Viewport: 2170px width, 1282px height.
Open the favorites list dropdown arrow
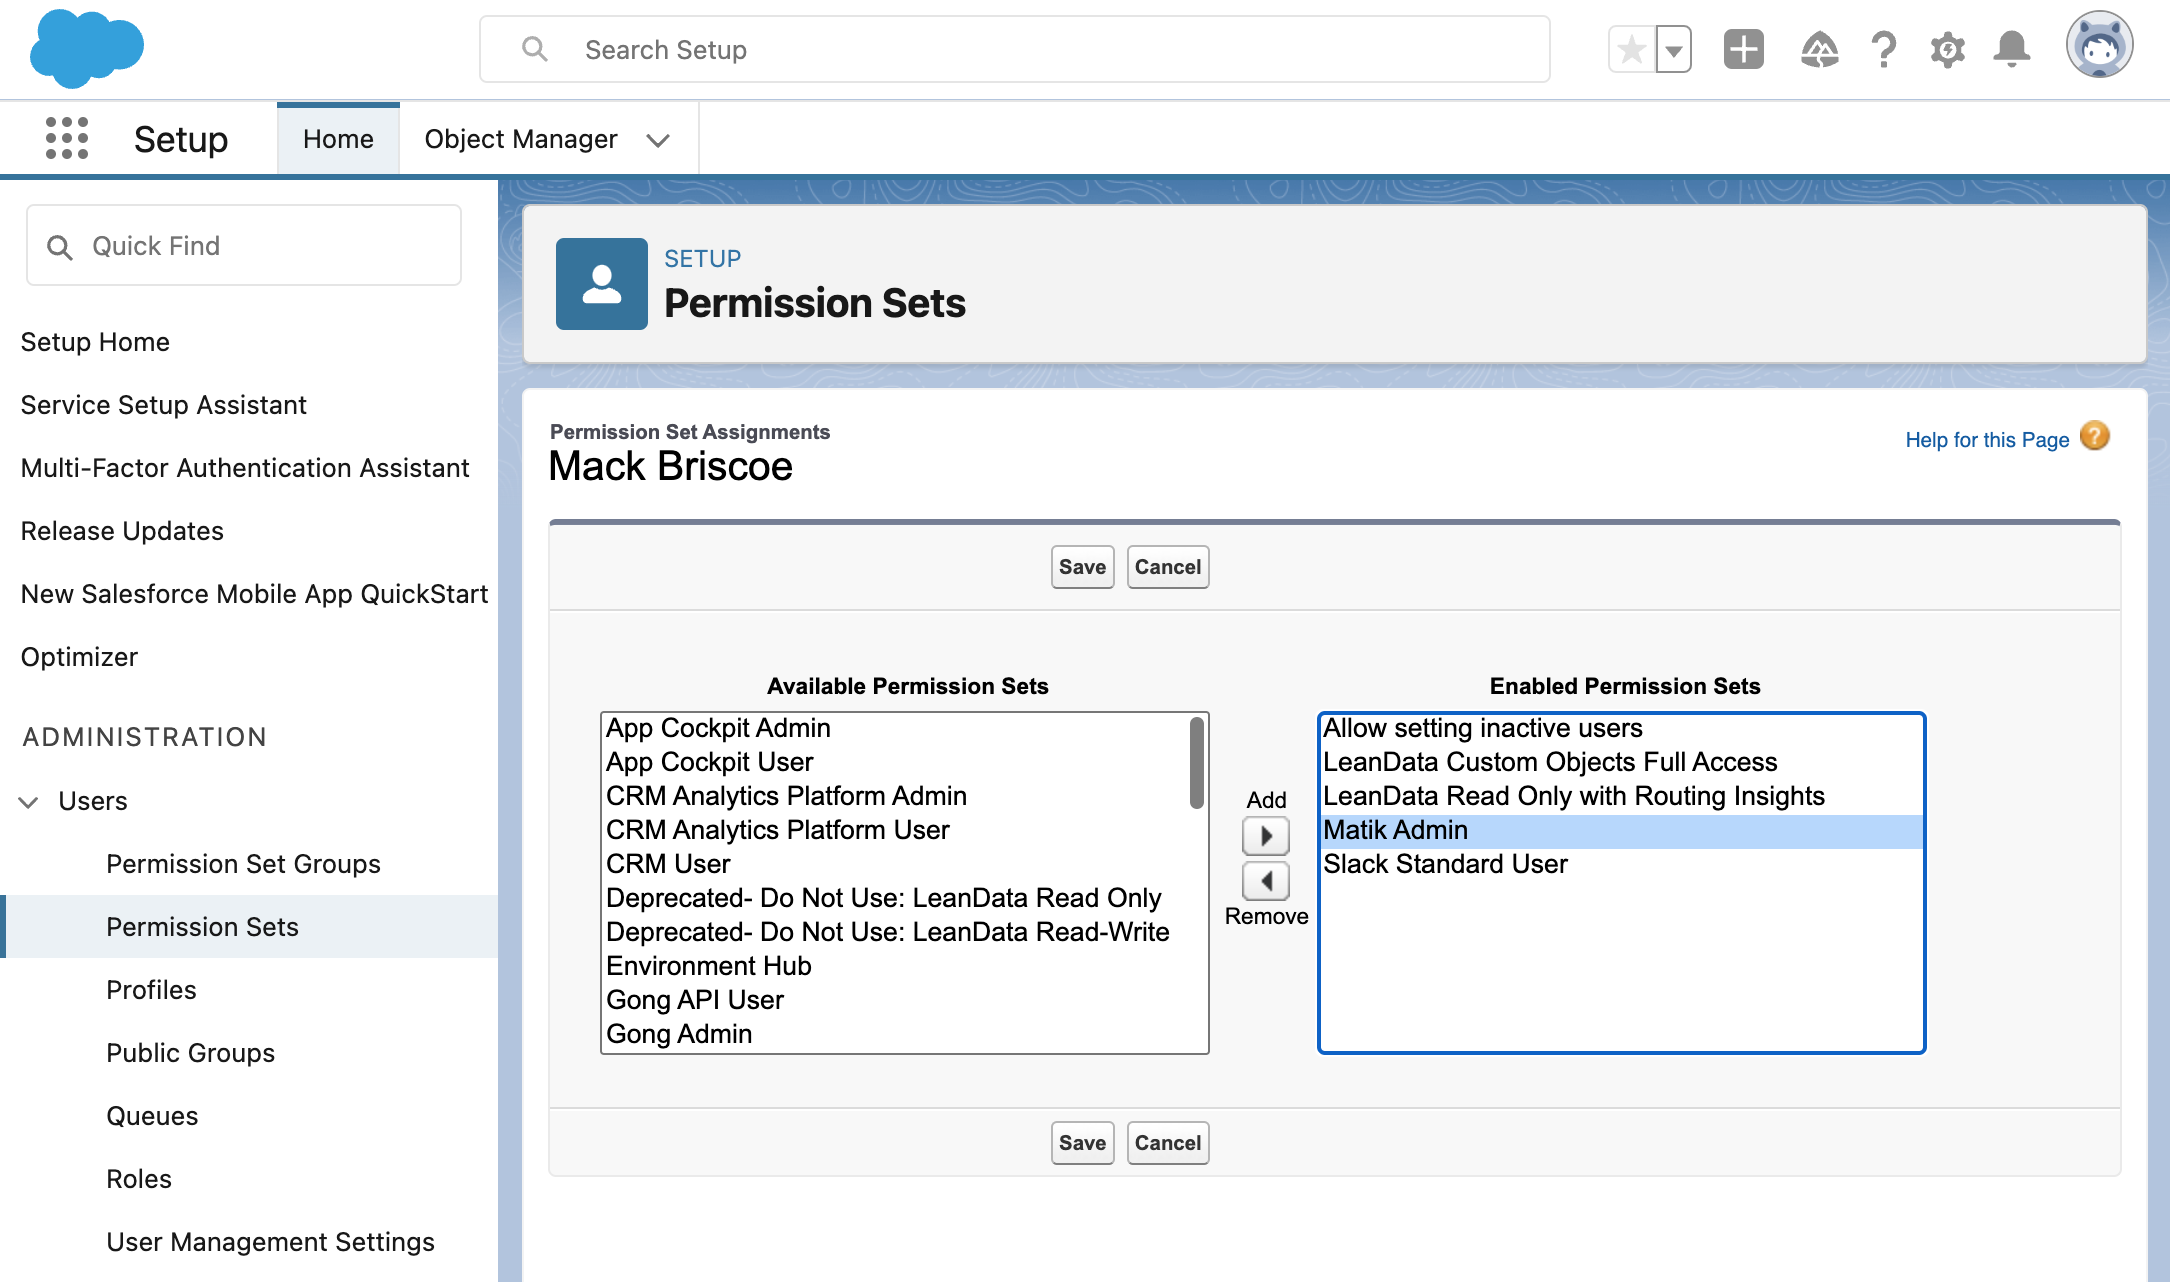click(1673, 49)
